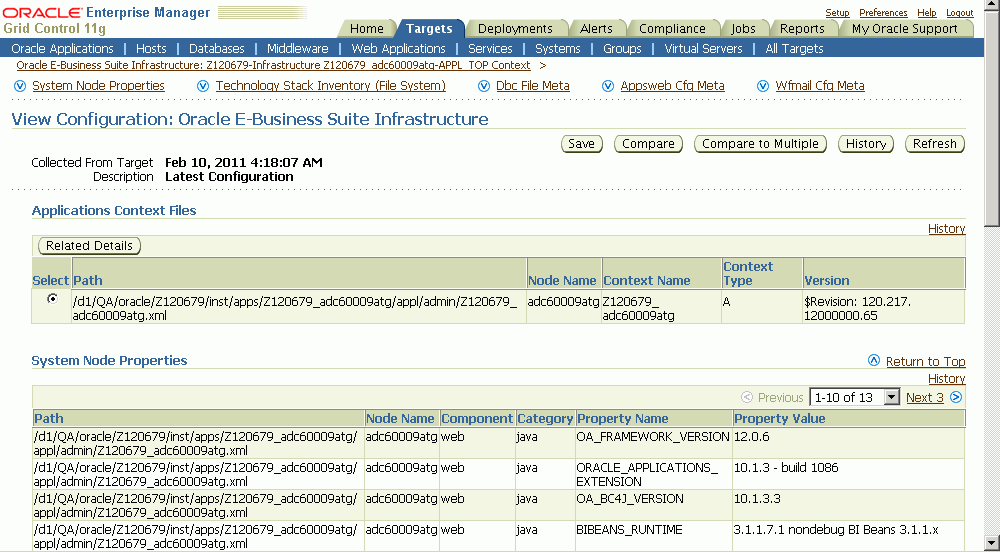Open History link under Applications Context Files

(946, 229)
